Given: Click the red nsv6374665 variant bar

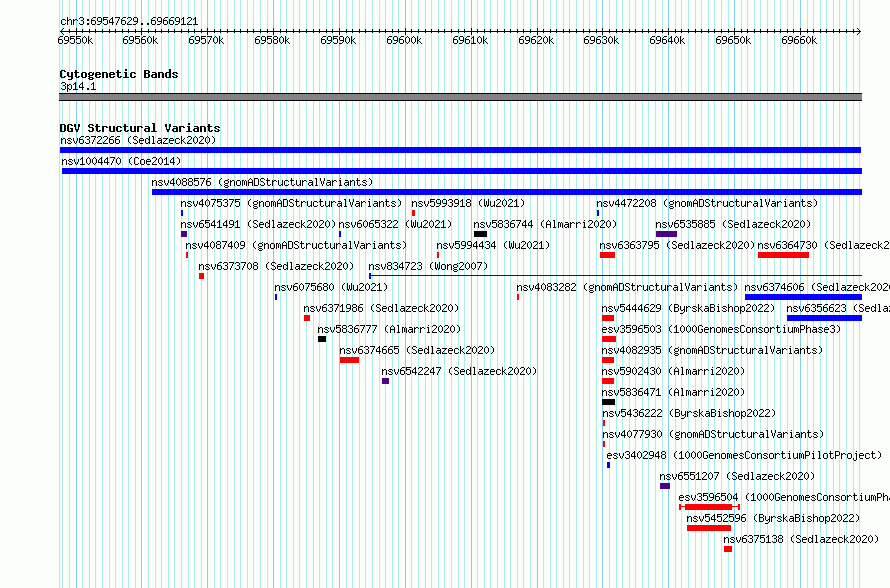Looking at the screenshot, I should [350, 360].
